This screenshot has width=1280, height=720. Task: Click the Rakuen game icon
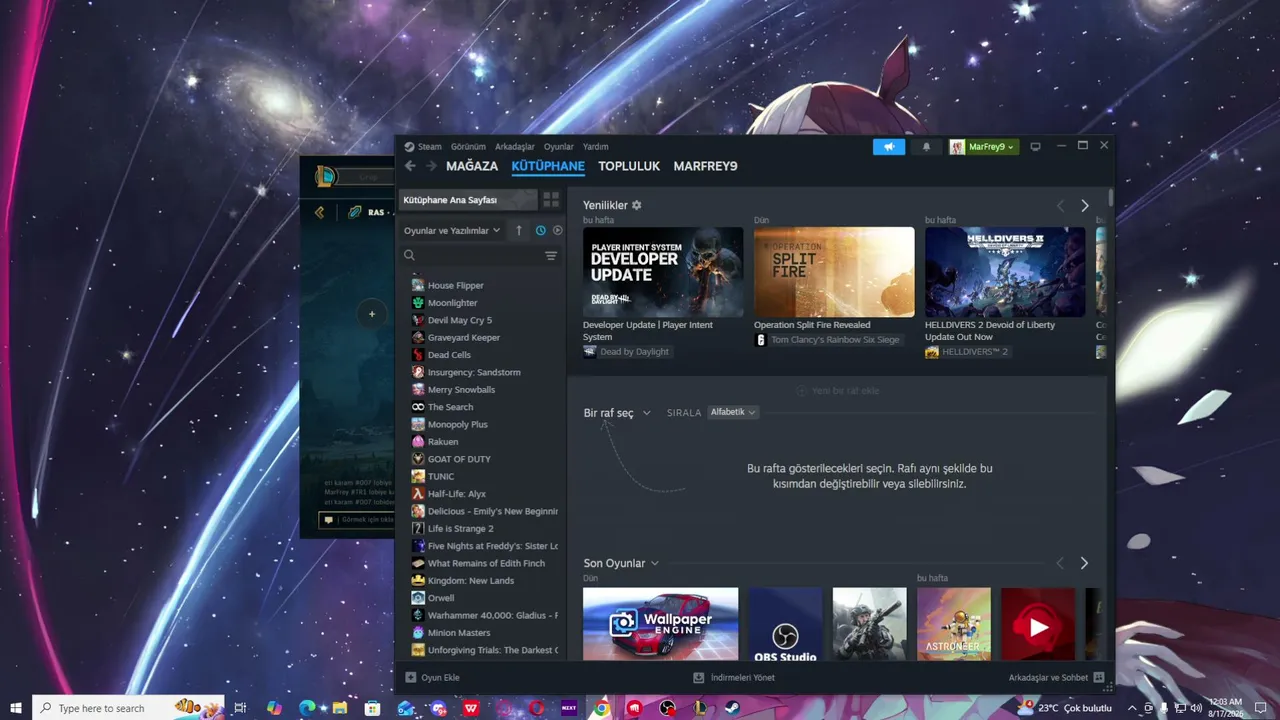pyautogui.click(x=418, y=442)
